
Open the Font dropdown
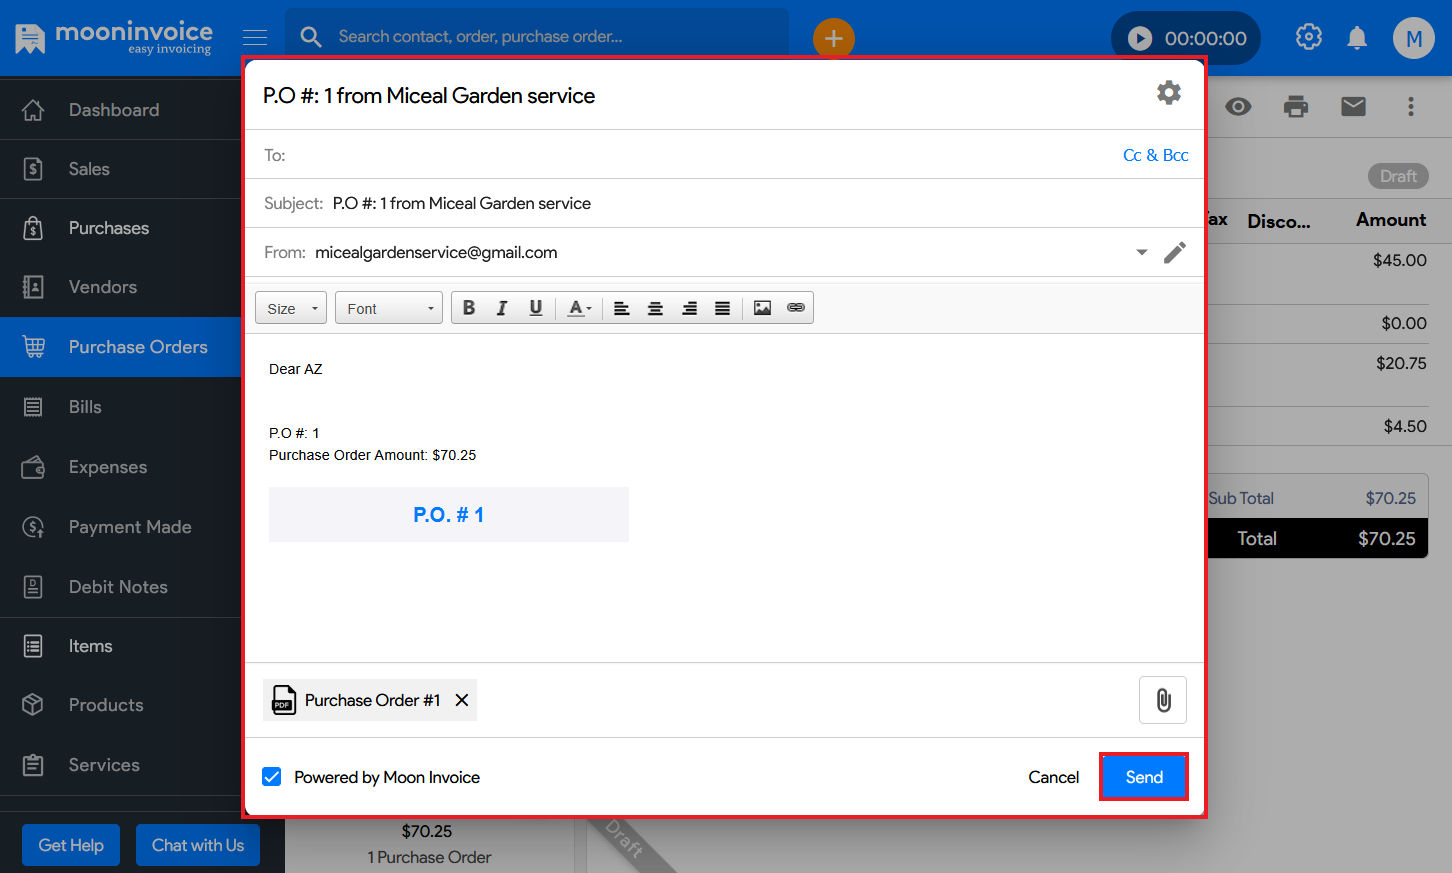tap(388, 308)
